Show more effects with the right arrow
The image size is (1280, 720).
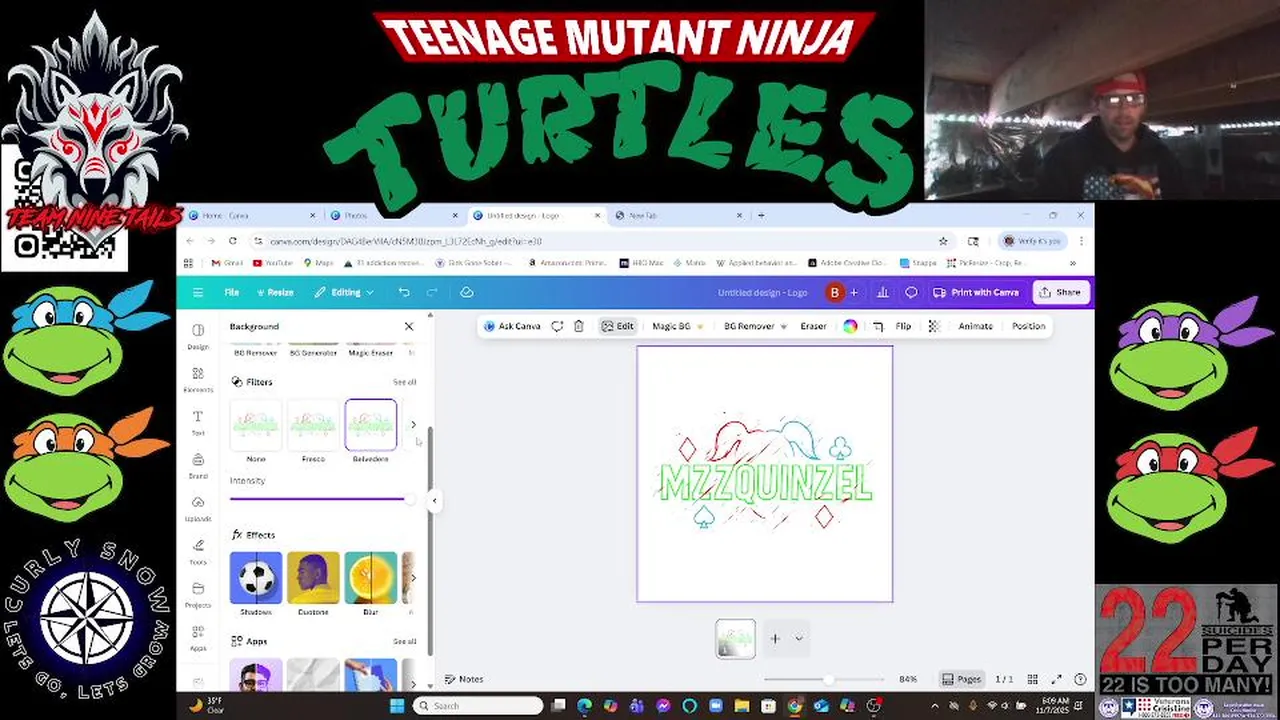[413, 577]
